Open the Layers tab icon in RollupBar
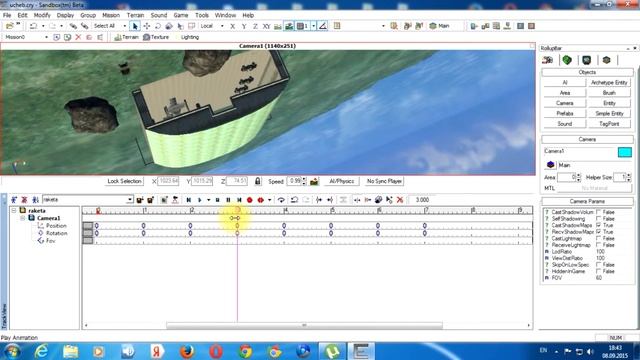This screenshot has height=360, width=640. 607,60
